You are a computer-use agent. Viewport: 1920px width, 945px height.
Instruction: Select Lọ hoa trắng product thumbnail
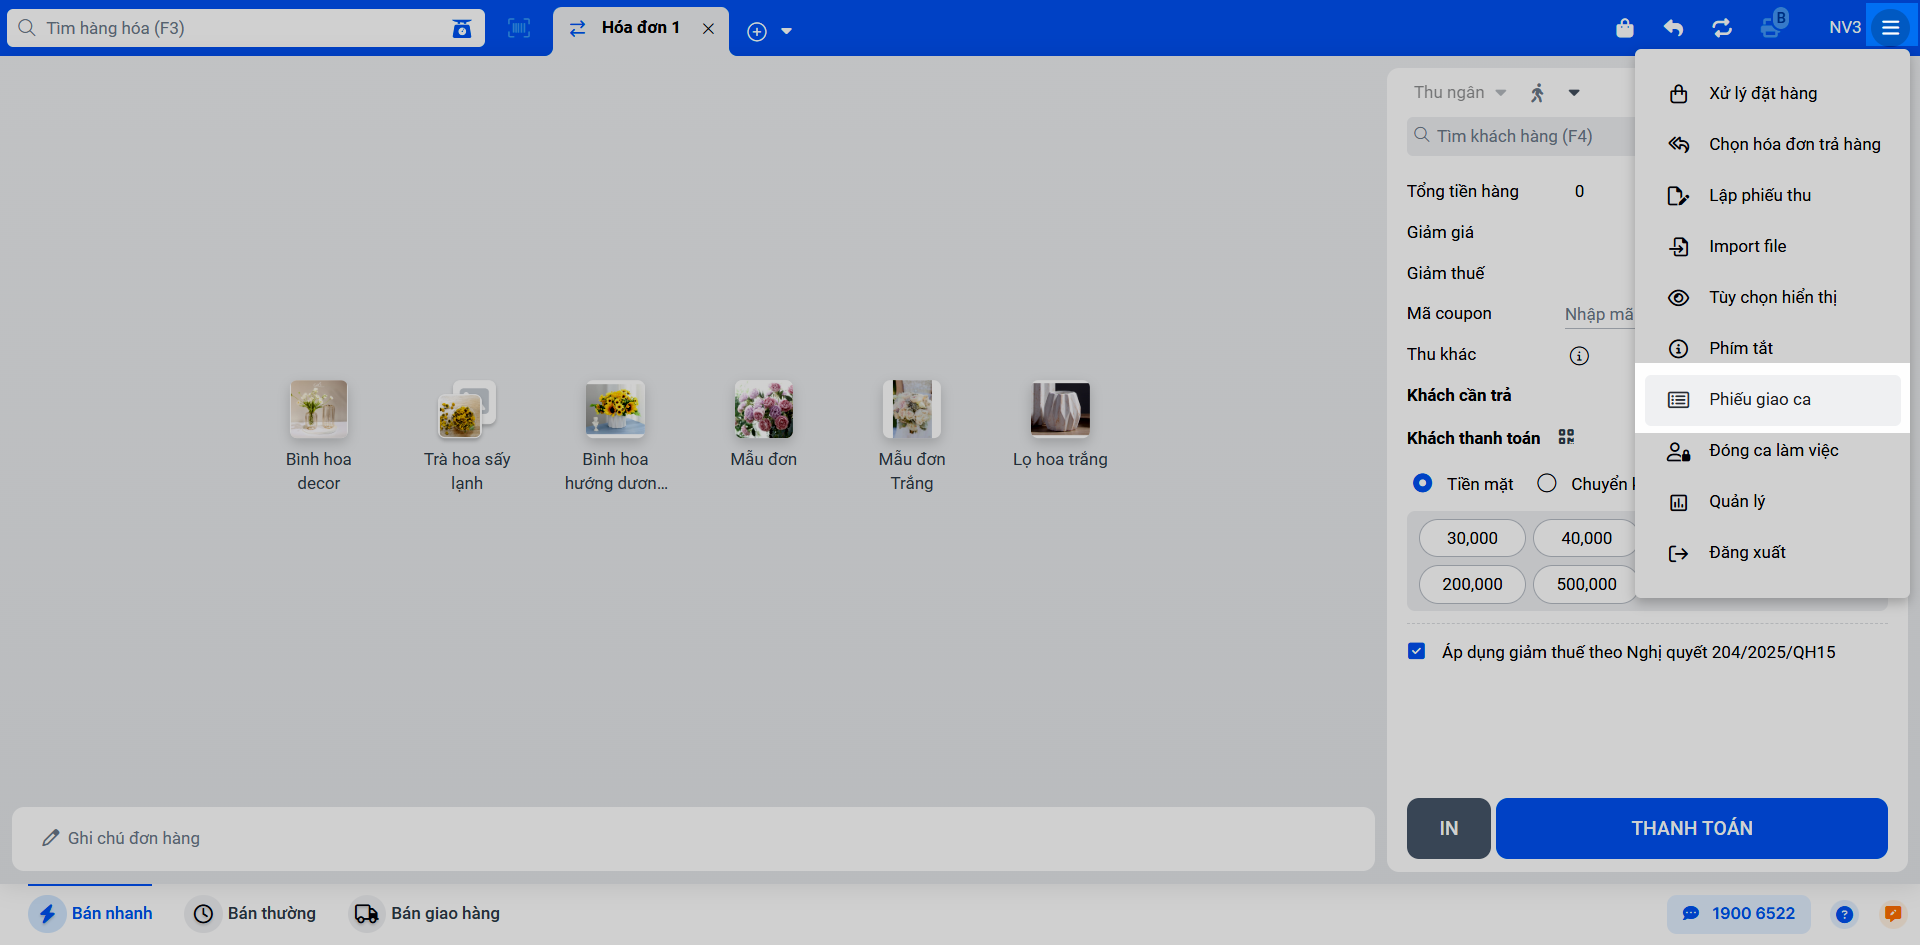point(1060,409)
